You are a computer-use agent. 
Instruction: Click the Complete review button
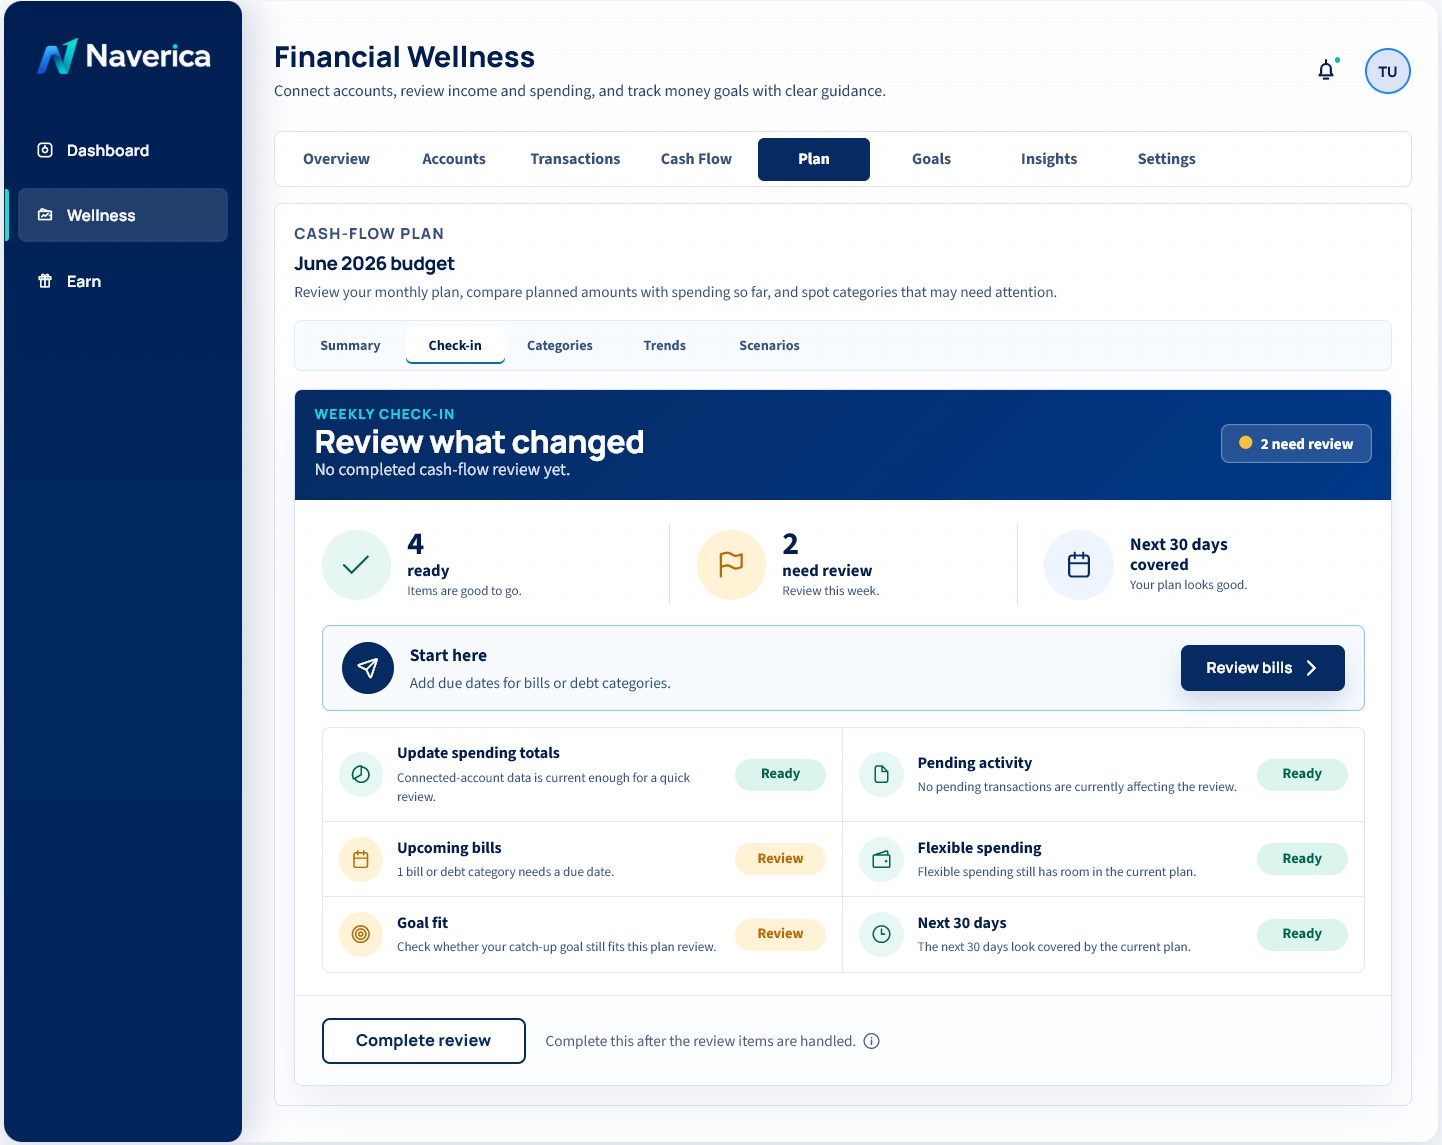click(424, 1041)
